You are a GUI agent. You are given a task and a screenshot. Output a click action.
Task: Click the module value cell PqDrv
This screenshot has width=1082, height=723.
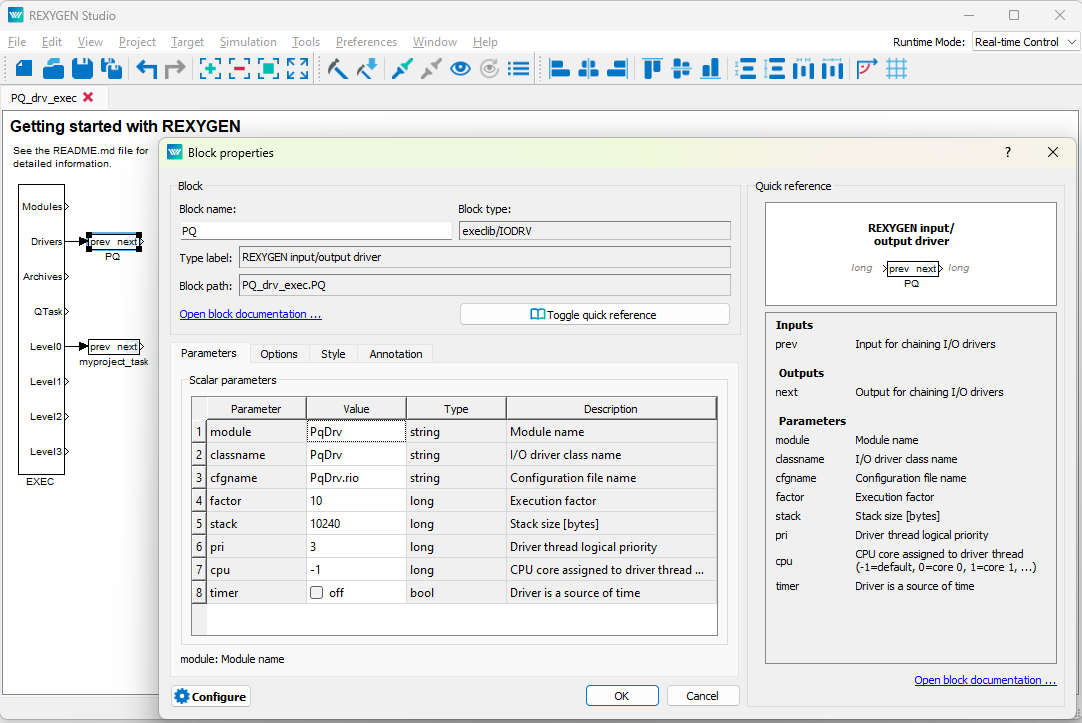pyautogui.click(x=356, y=432)
